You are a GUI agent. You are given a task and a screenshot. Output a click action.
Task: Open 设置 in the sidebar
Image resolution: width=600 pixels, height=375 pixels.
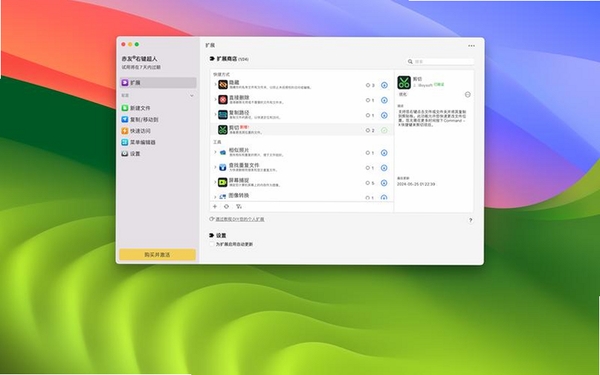[x=131, y=154]
